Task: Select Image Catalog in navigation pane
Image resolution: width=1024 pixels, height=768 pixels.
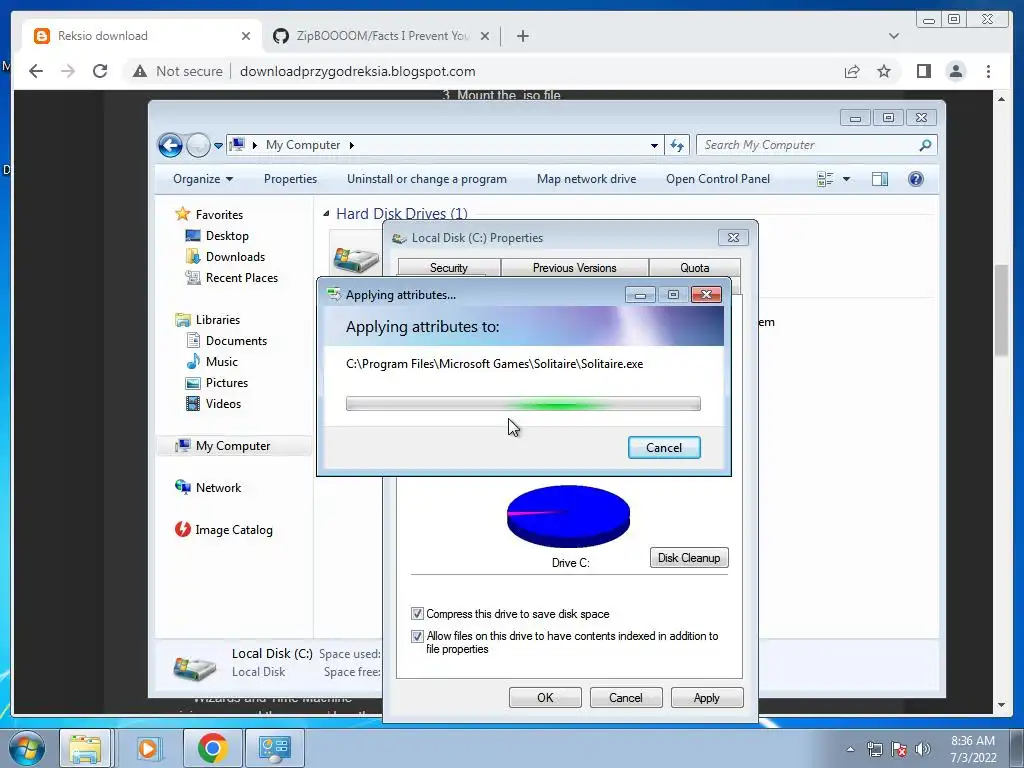Action: point(234,530)
